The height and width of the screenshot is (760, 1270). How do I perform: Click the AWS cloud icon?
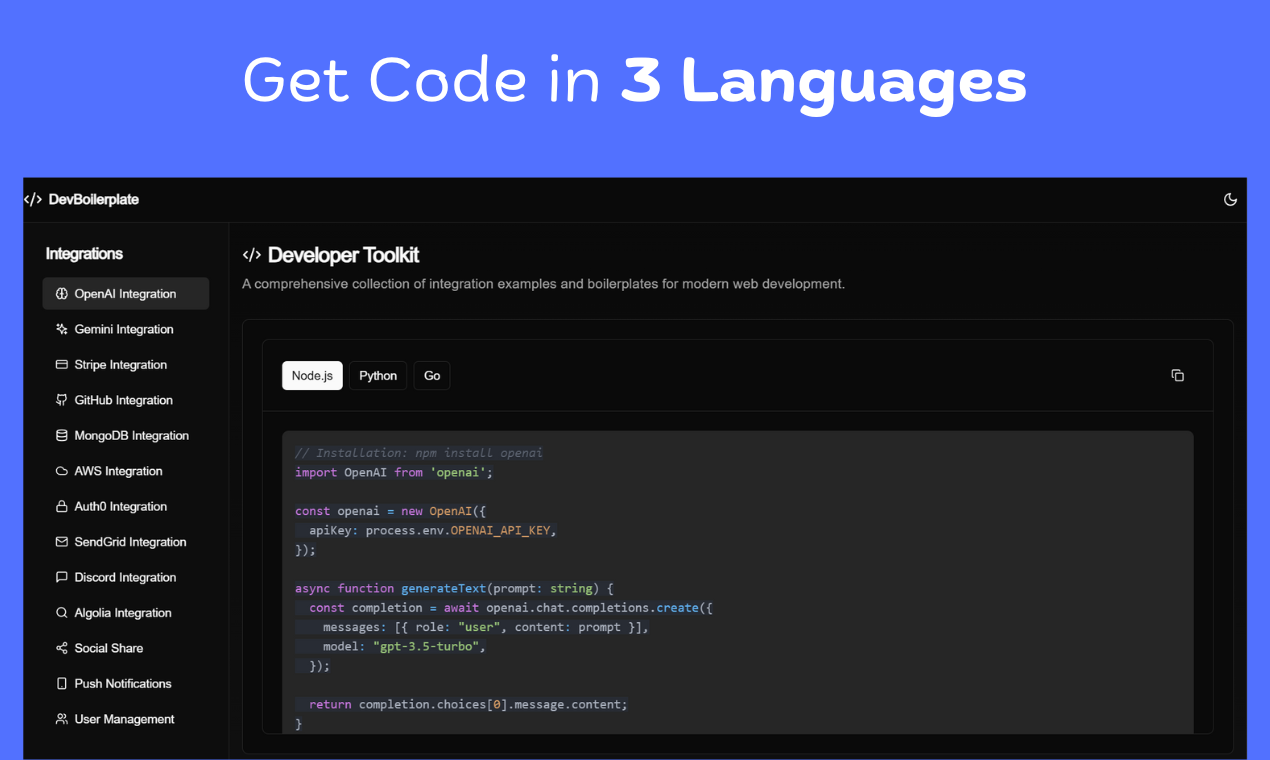click(62, 471)
